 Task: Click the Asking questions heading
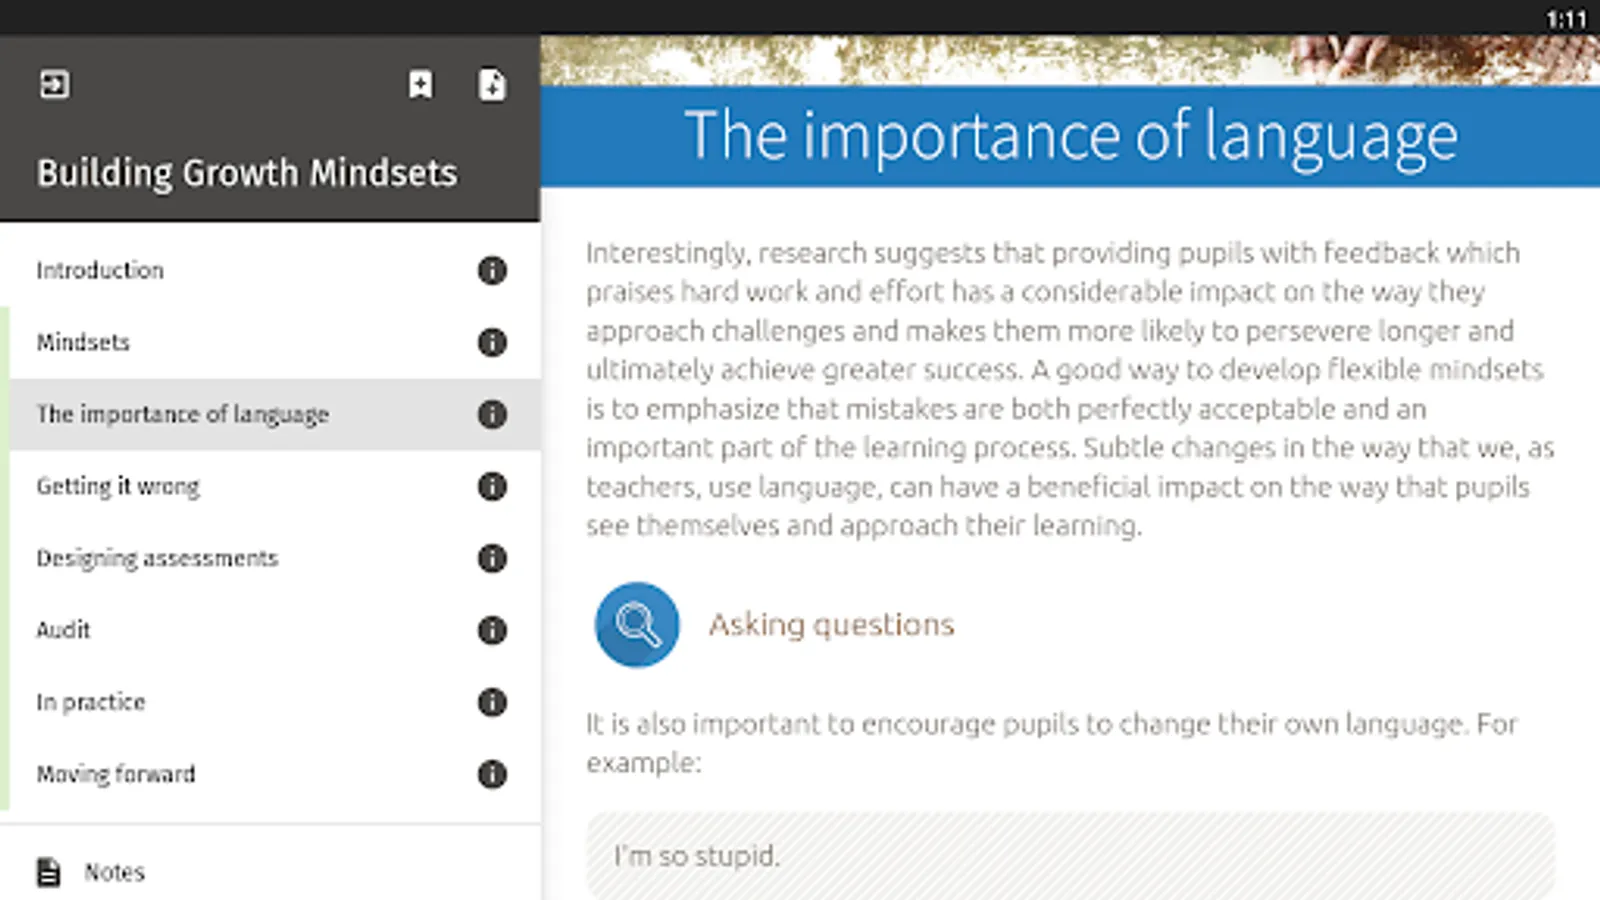click(x=831, y=625)
